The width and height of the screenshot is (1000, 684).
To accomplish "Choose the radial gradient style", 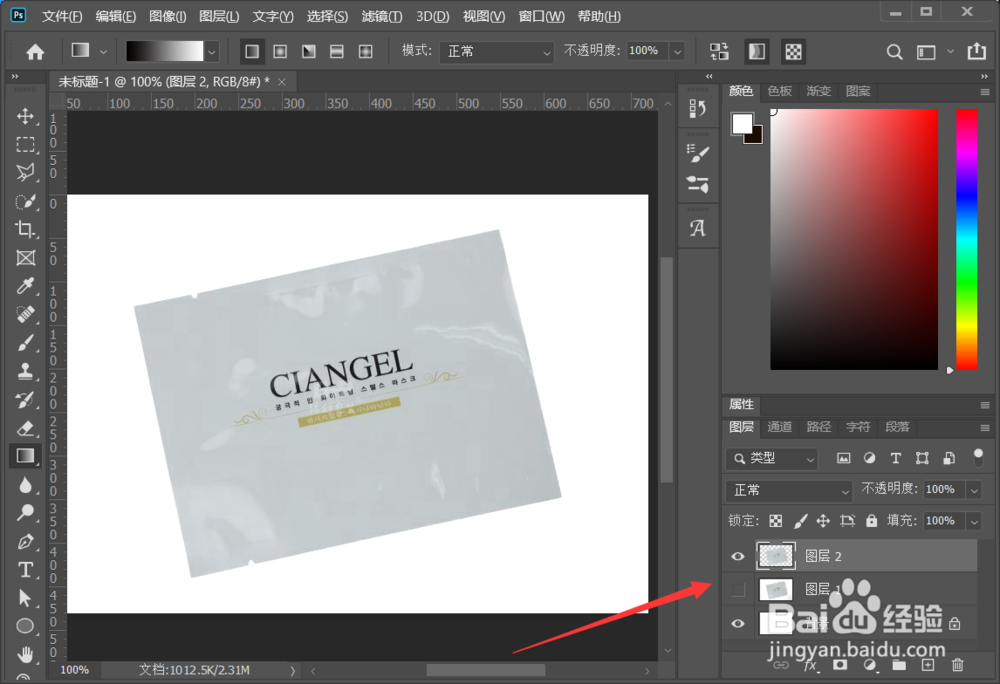I will tap(280, 51).
